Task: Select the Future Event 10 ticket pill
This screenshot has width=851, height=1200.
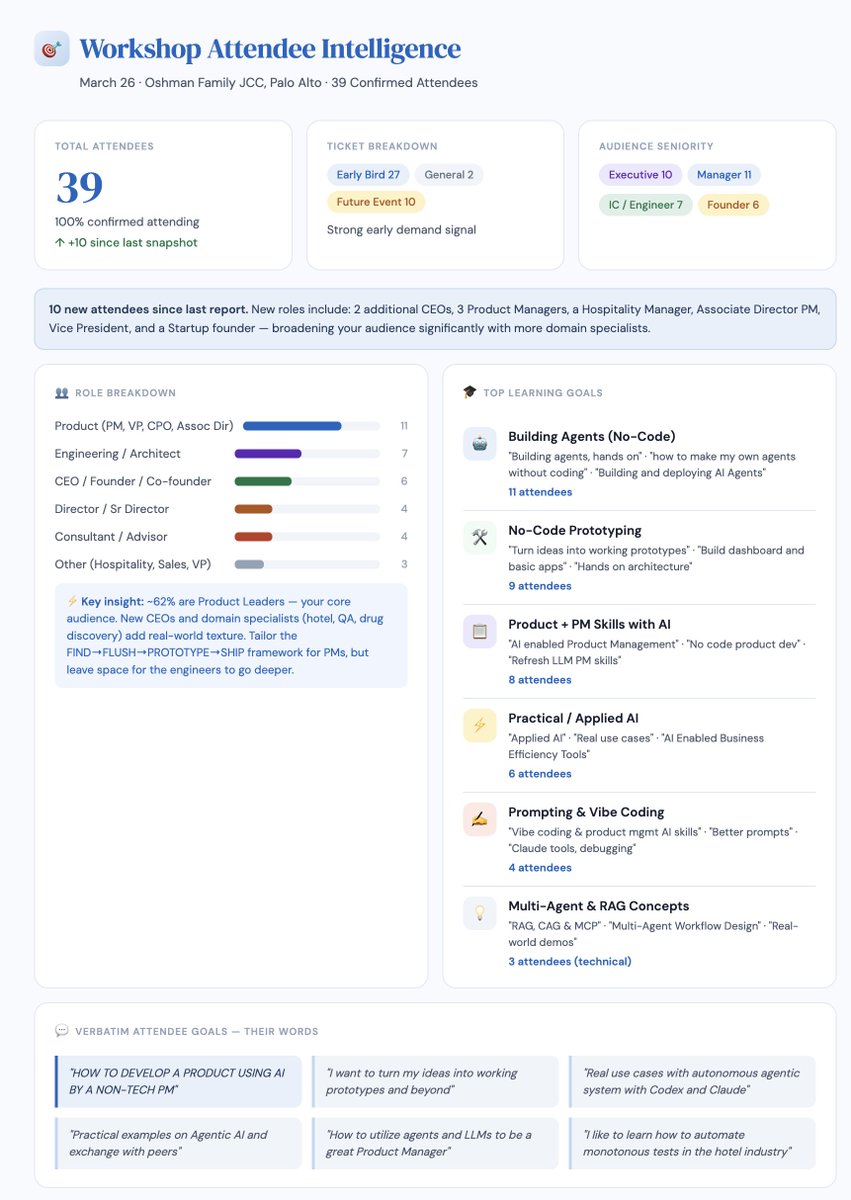Action: [x=376, y=202]
